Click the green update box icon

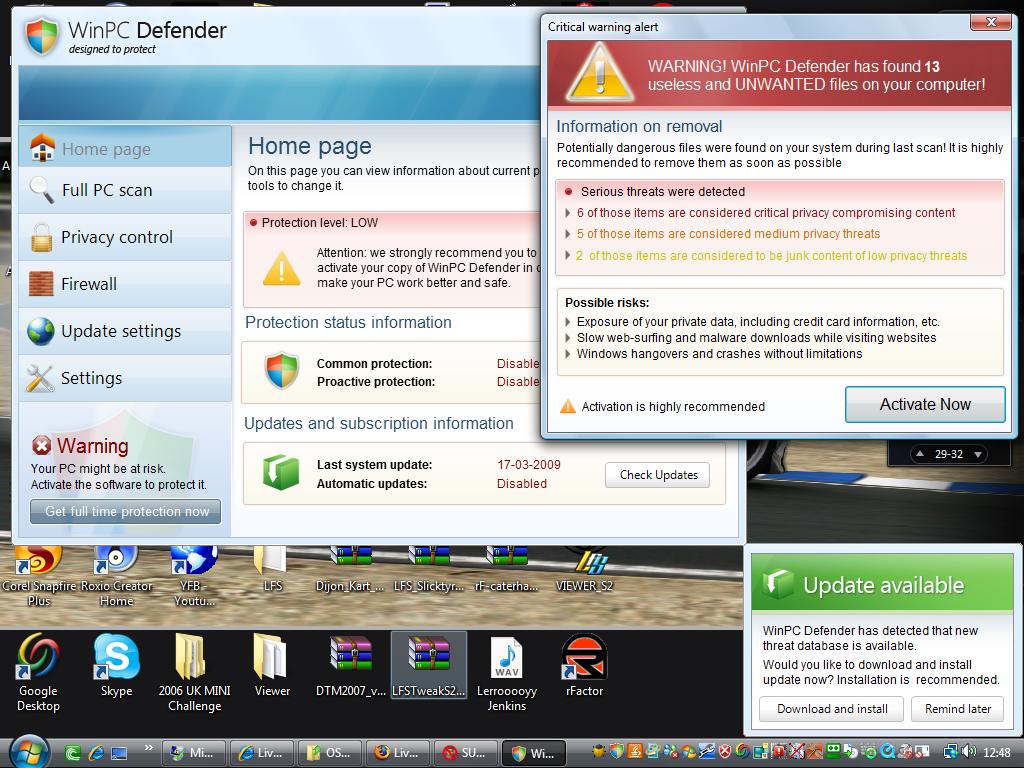pyautogui.click(x=281, y=472)
